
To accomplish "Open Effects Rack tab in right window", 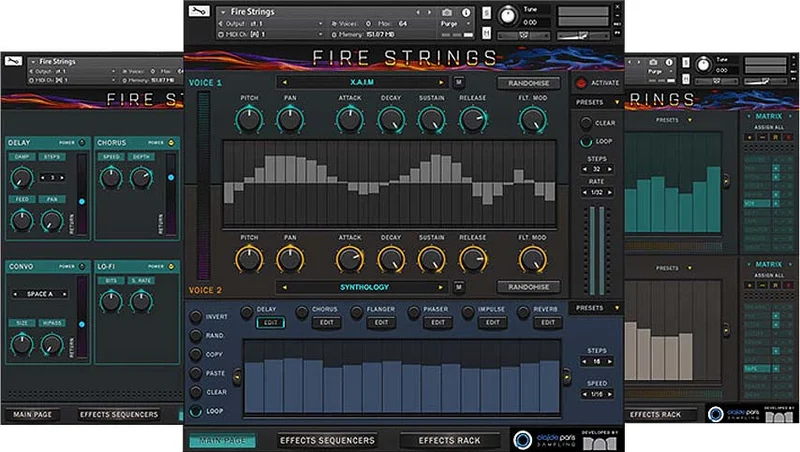I will point(656,415).
